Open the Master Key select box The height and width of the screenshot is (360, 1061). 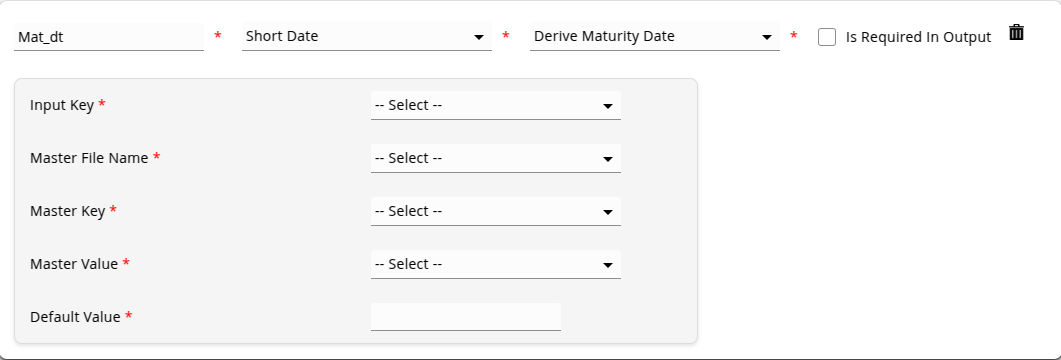coord(495,211)
